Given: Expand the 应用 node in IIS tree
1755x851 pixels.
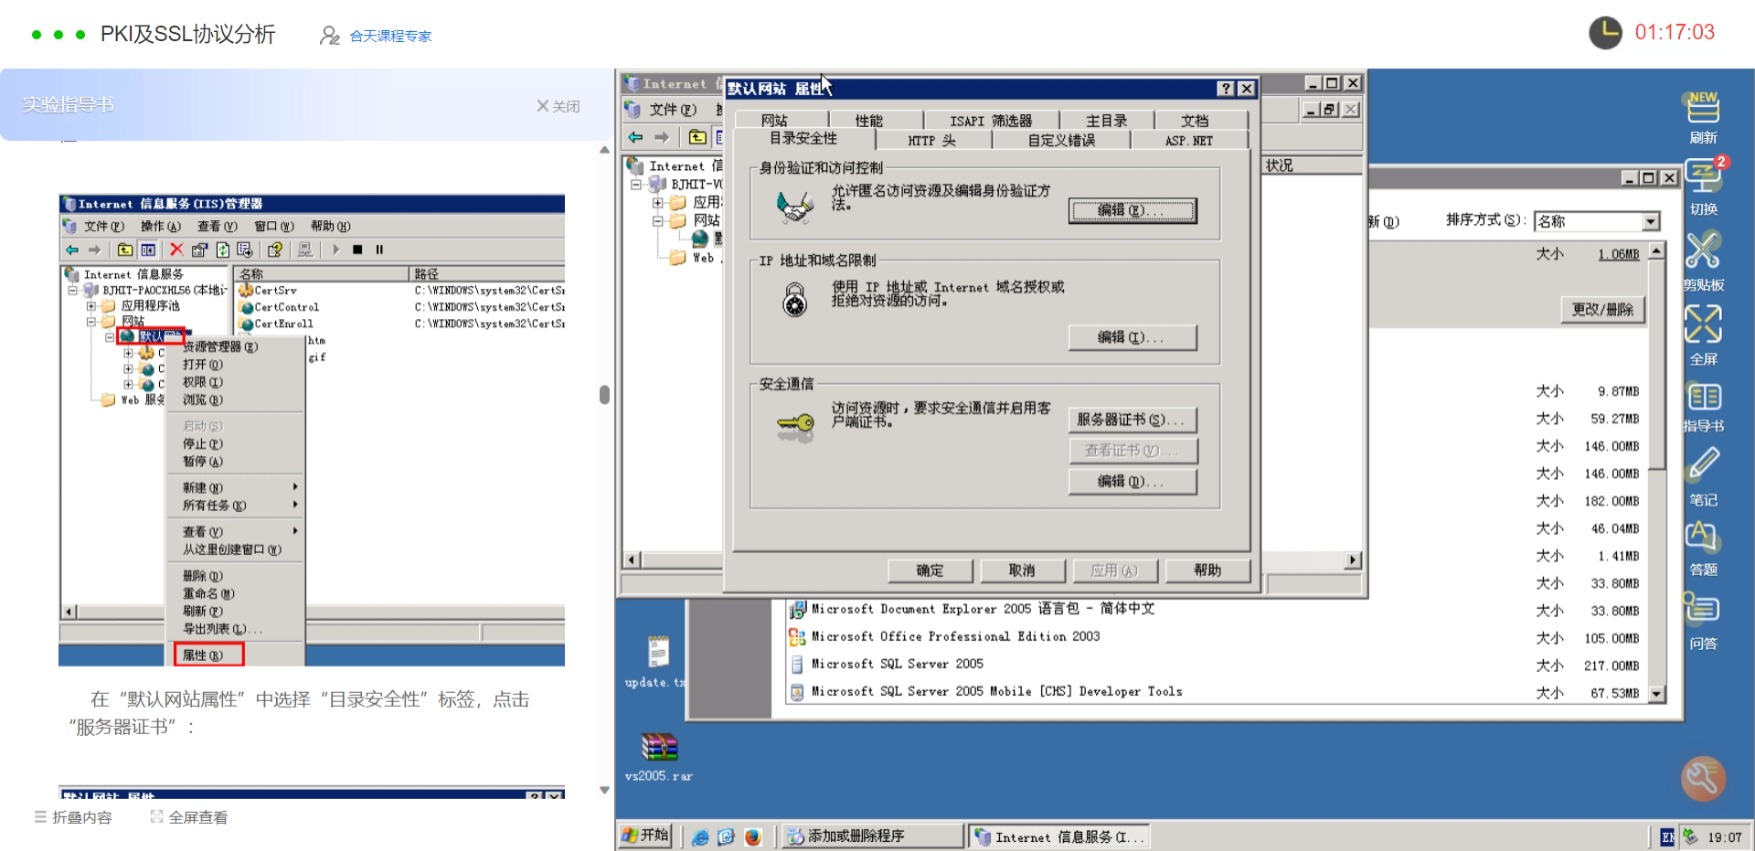Looking at the screenshot, I should pyautogui.click(x=657, y=202).
